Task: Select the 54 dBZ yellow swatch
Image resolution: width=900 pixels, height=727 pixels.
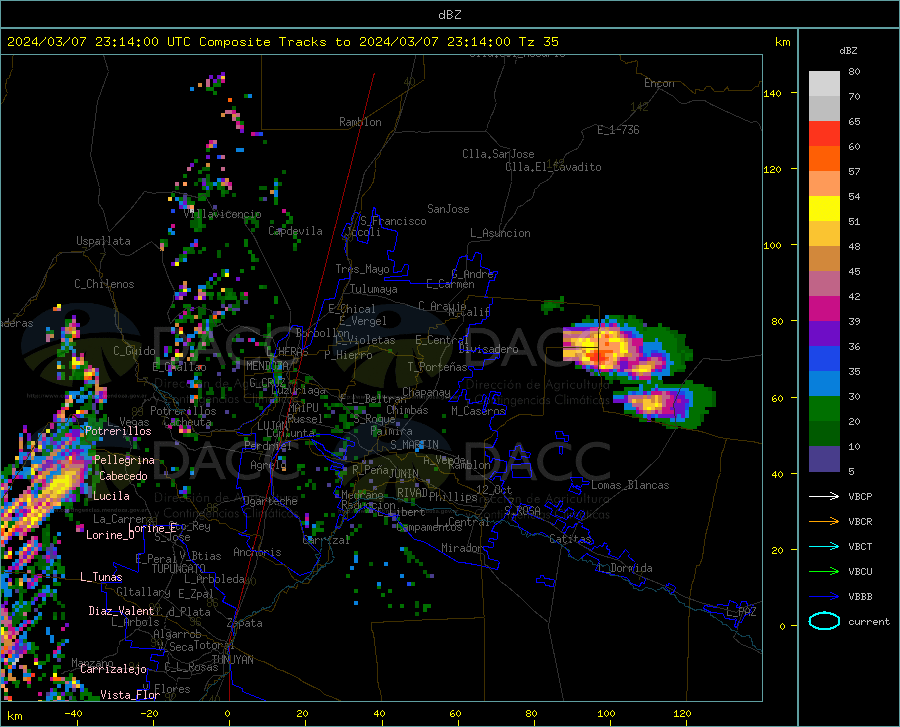Action: click(824, 209)
